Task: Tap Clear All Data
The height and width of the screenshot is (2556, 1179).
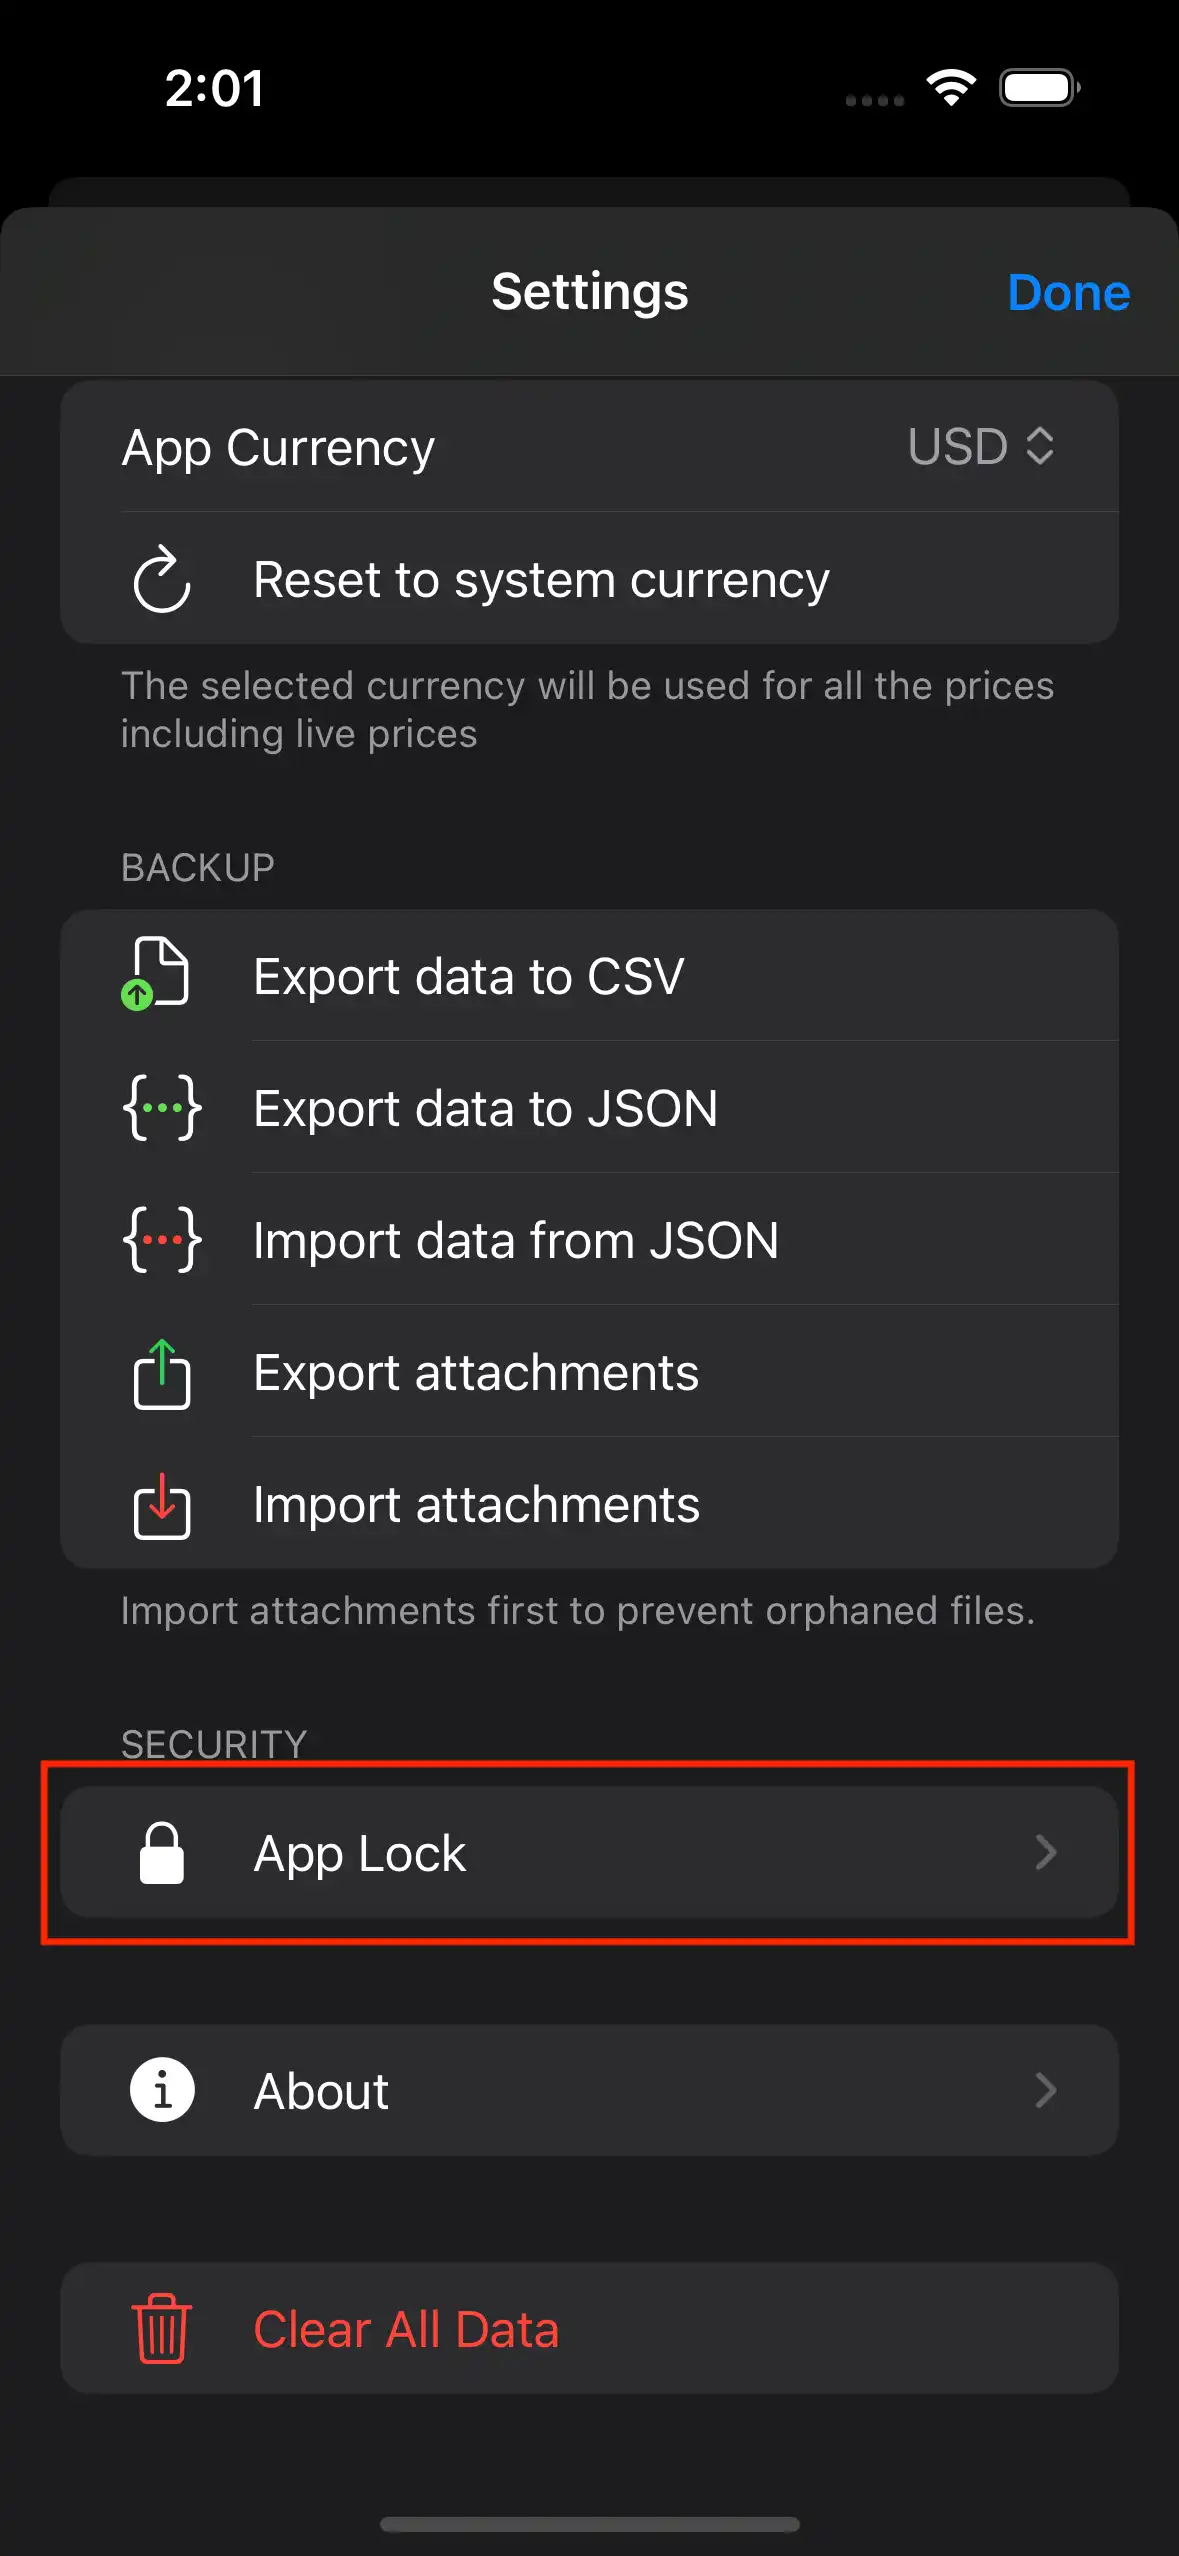Action: [x=588, y=2329]
